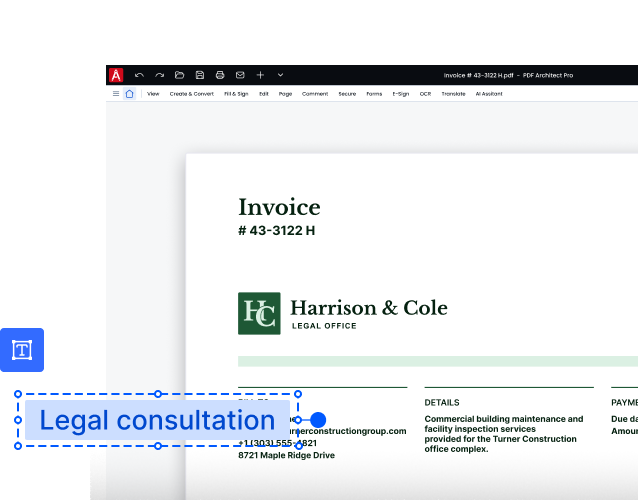Image resolution: width=638 pixels, height=500 pixels.
Task: Open the Secure tab
Action: point(347,94)
